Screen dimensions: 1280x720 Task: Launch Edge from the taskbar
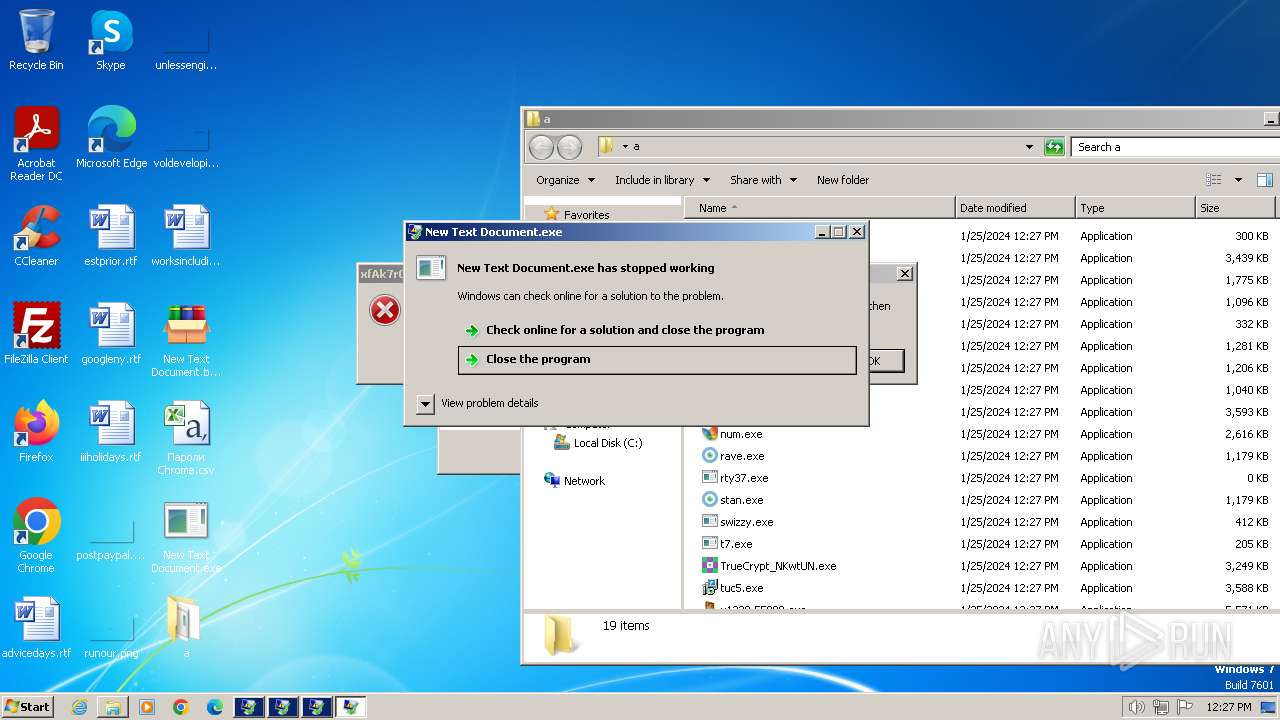point(215,707)
